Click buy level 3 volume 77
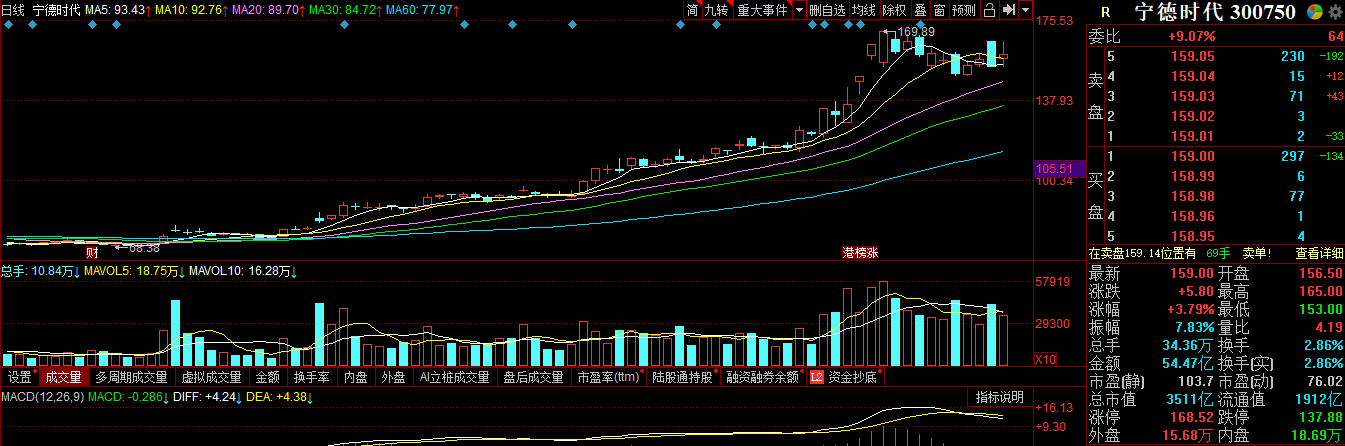Viewport: 1345px width, 446px height. pyautogui.click(x=1296, y=196)
